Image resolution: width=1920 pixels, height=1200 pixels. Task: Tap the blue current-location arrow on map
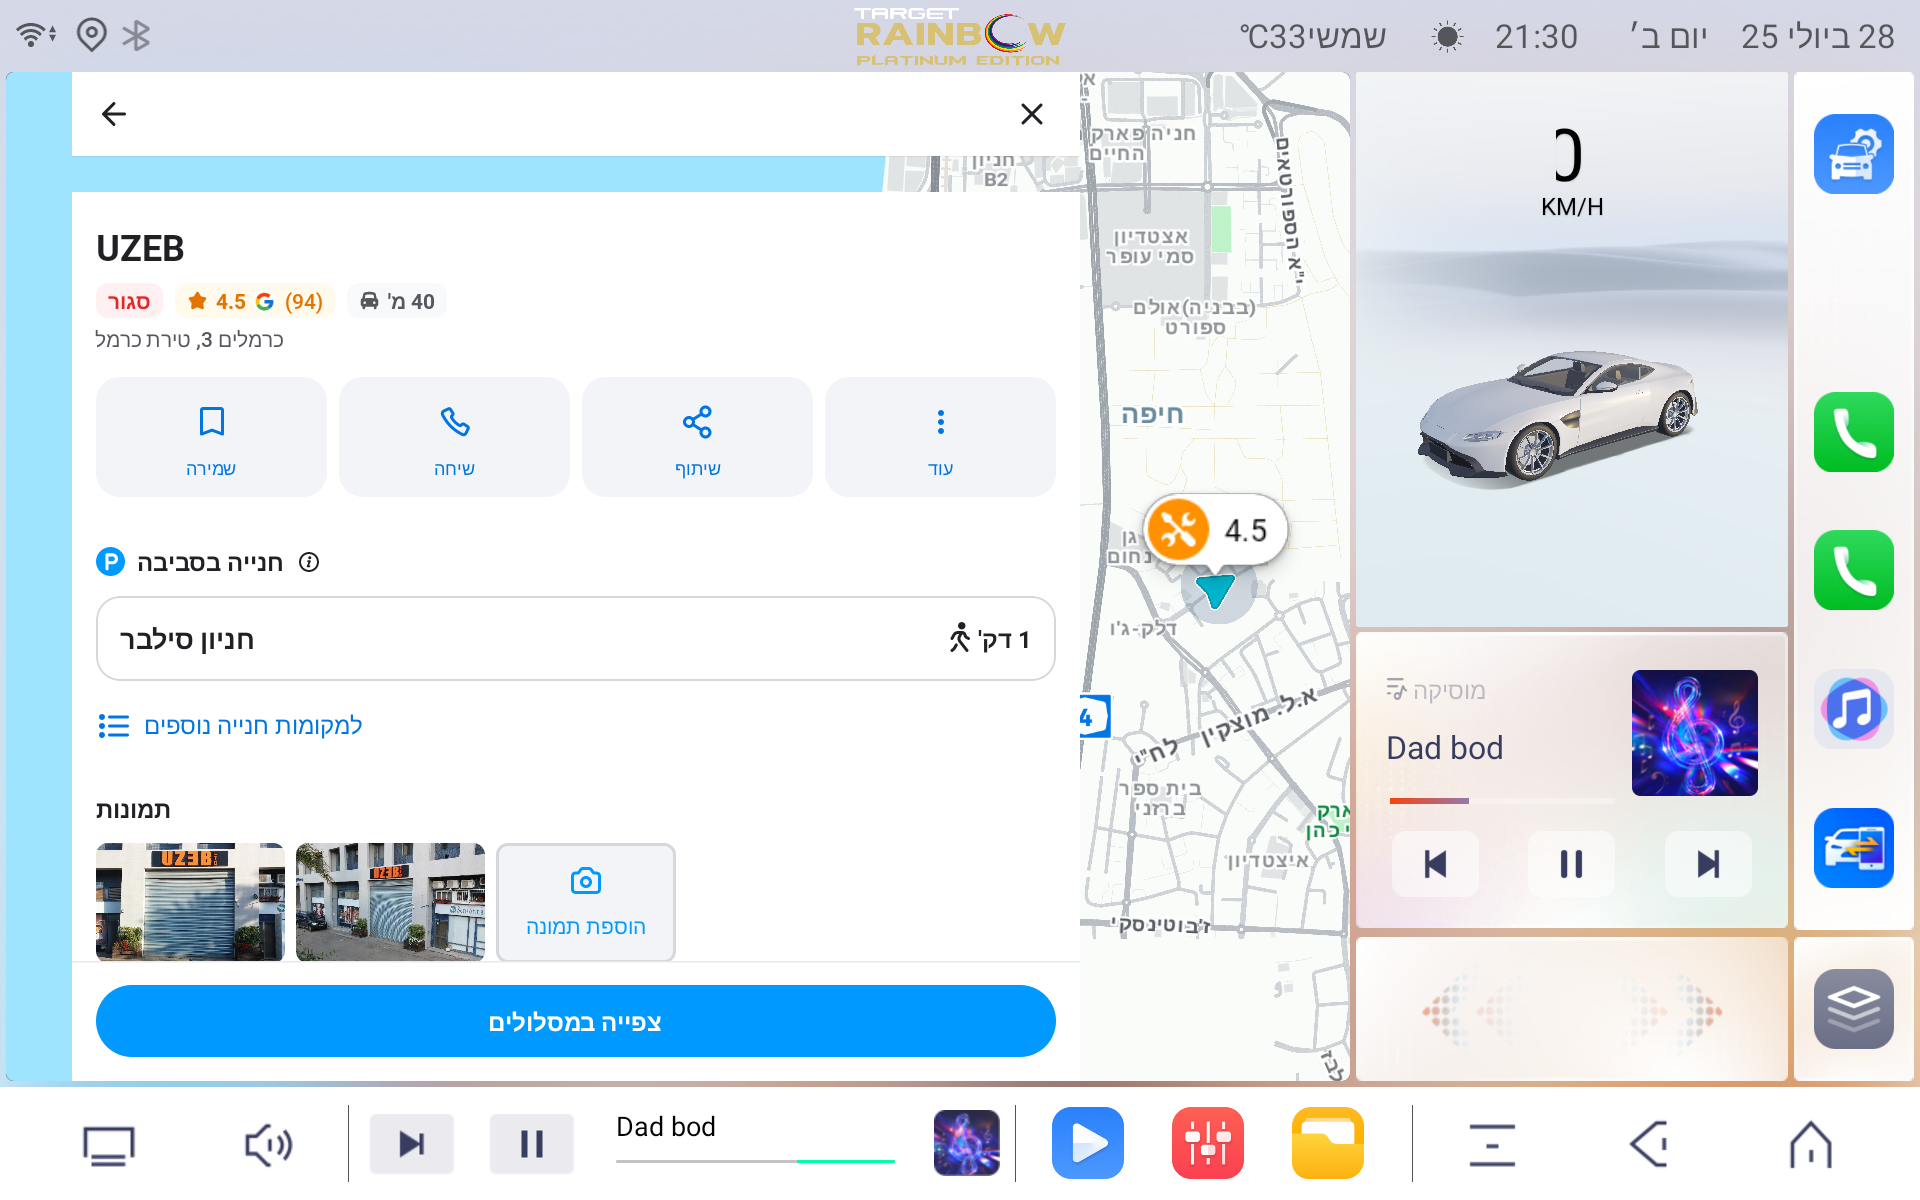pos(1216,590)
